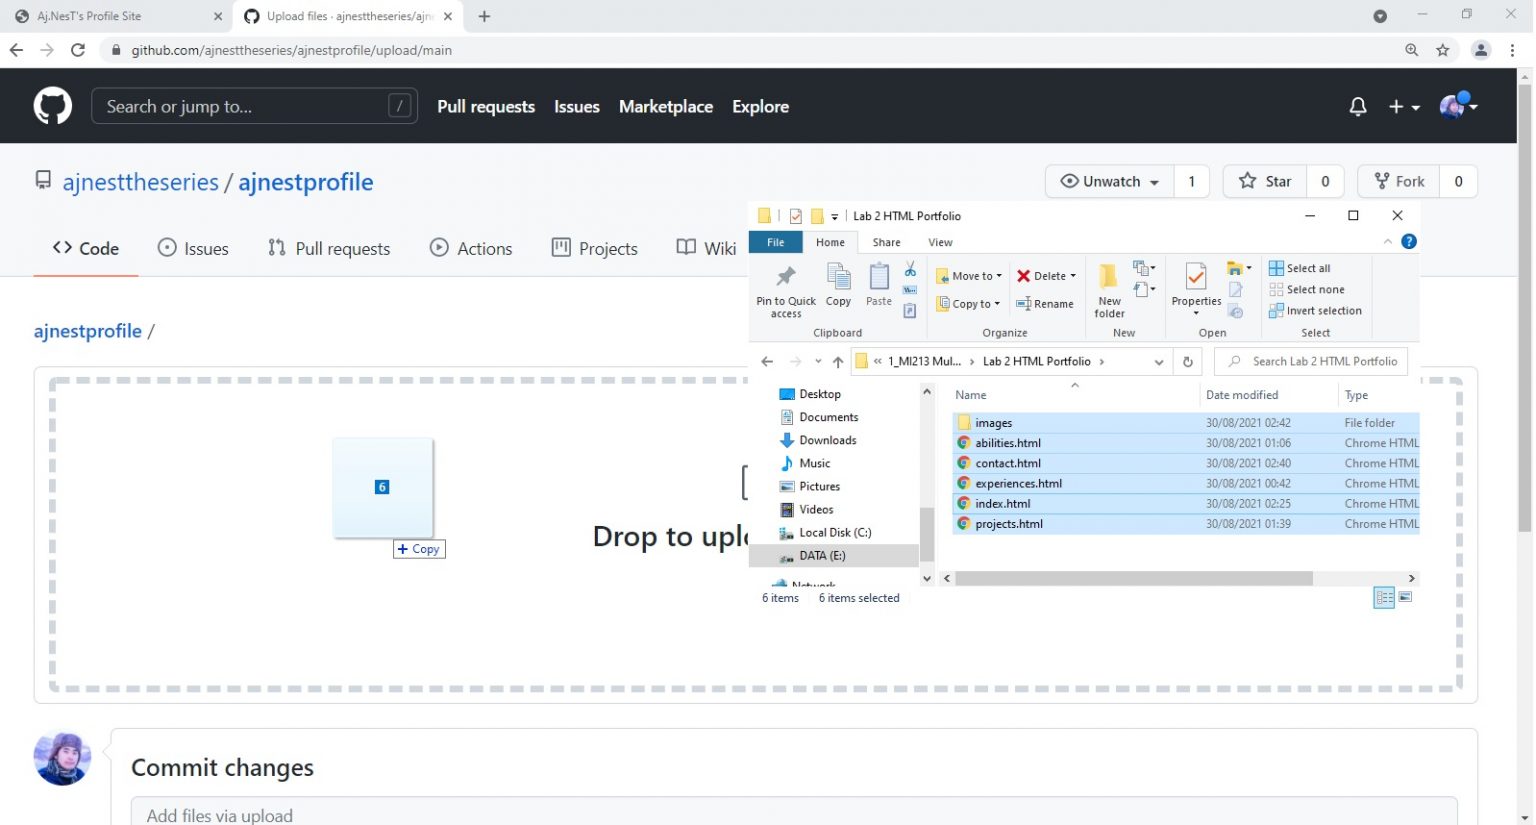Switch to repository Actions tab
Image resolution: width=1536 pixels, height=825 pixels.
(471, 249)
